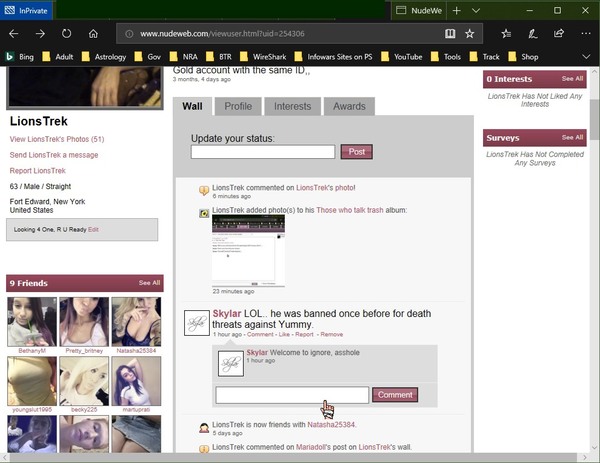
Task: Click the Comment button under Skylar's post
Action: point(395,395)
